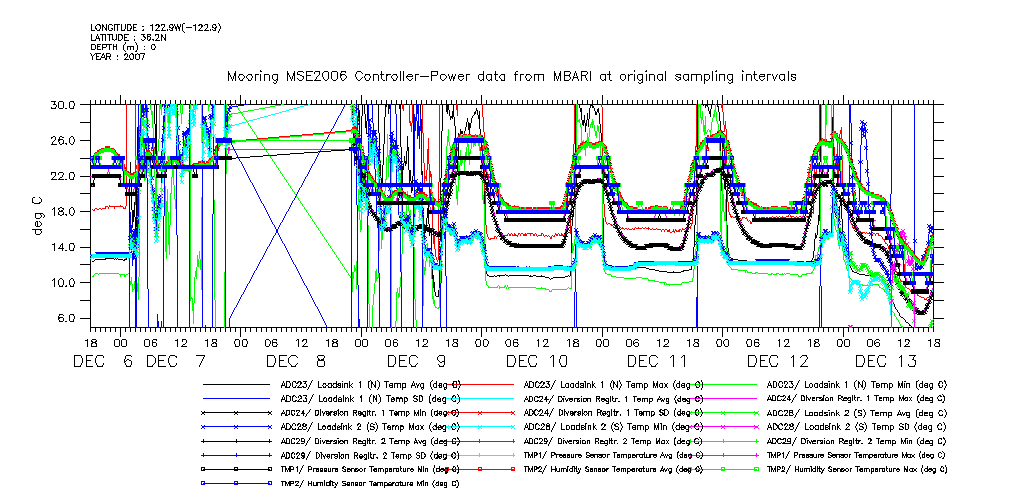Select TMP2 Humidity Sensor Temperature Max legend label
This screenshot has height=504, width=1009.
pos(856,468)
